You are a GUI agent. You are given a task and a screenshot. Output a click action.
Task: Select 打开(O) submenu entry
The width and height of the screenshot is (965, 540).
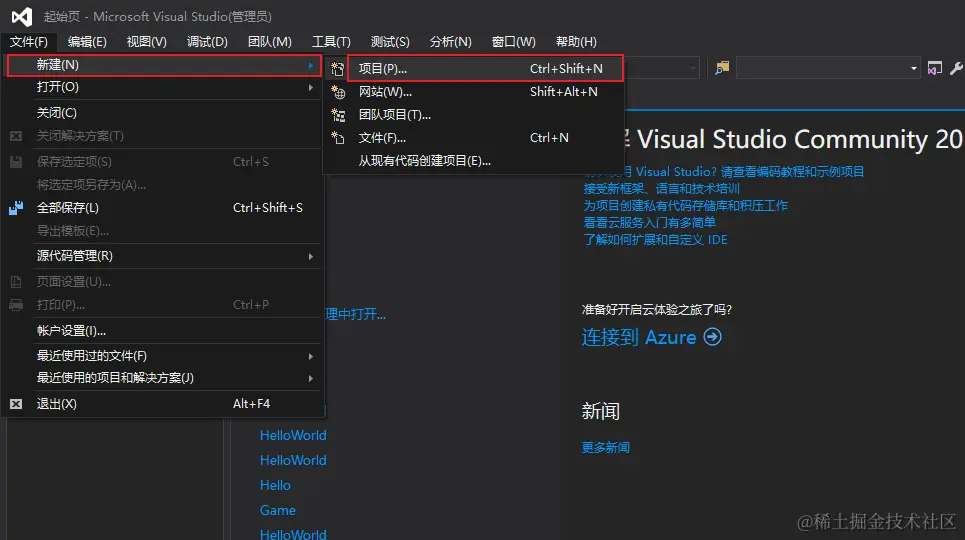pyautogui.click(x=164, y=87)
